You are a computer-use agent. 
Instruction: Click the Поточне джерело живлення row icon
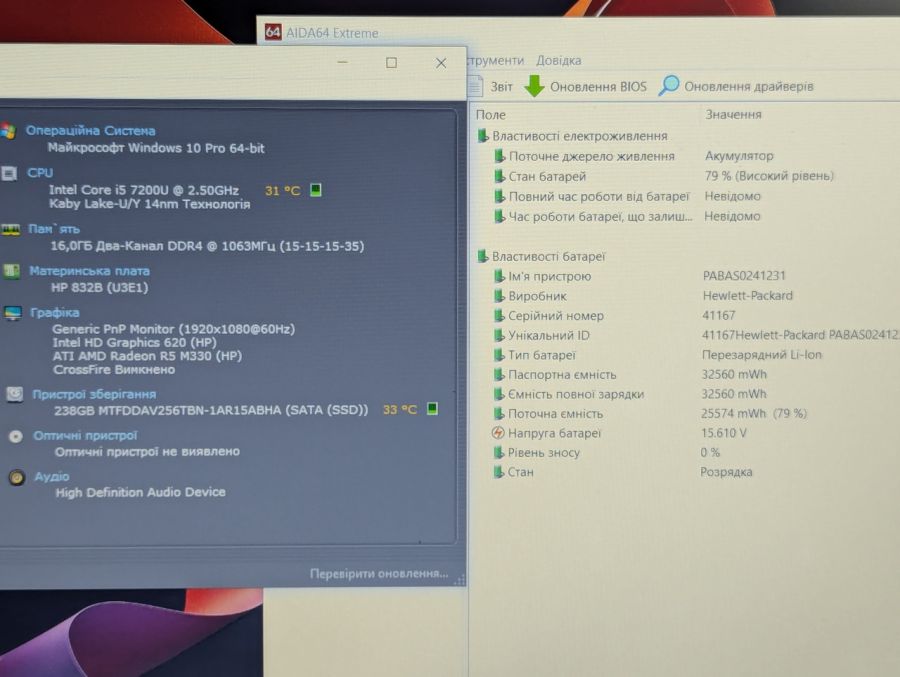coord(500,156)
